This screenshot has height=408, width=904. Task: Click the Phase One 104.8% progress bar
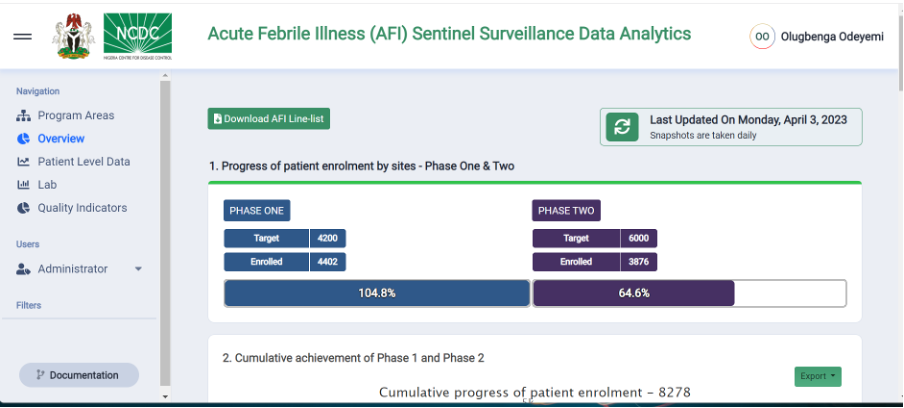tap(376, 293)
